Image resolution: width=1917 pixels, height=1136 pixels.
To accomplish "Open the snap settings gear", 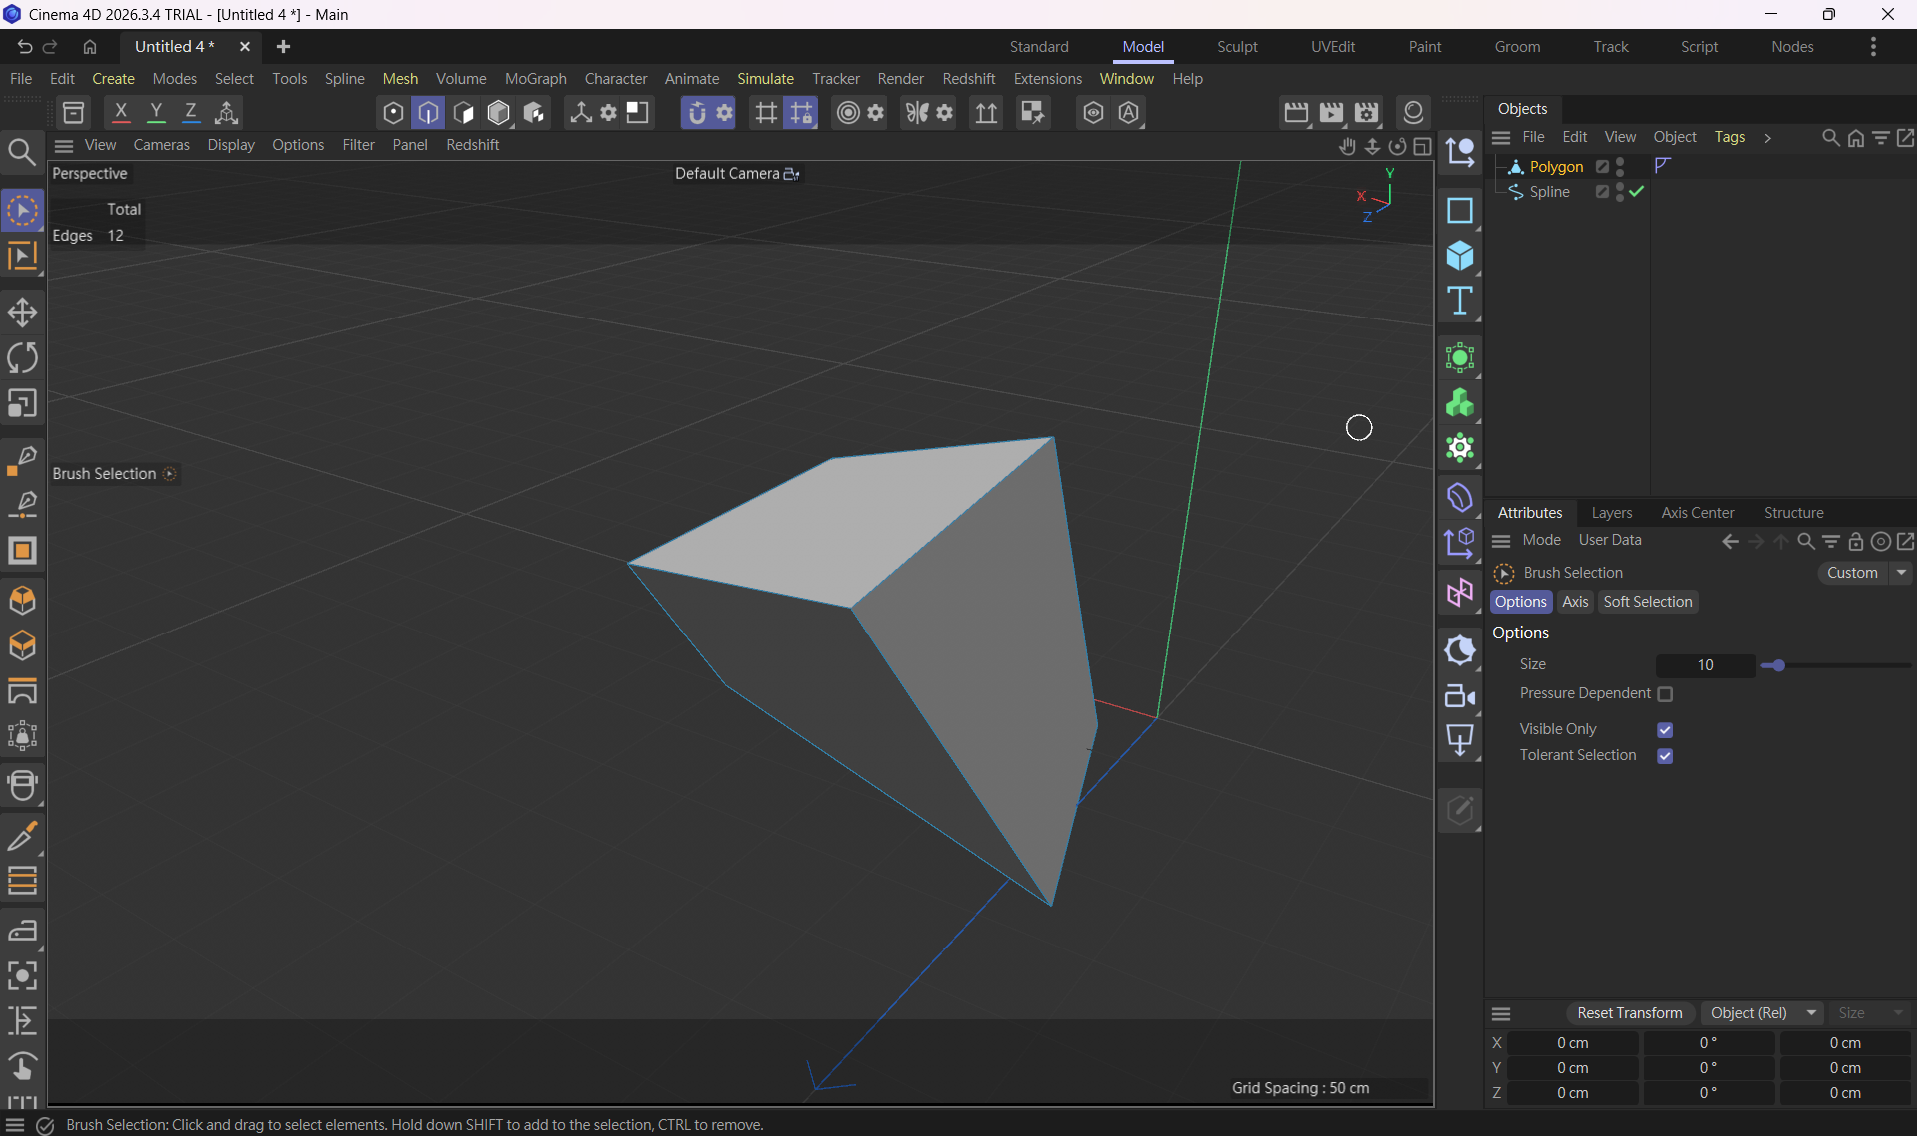I will pyautogui.click(x=725, y=113).
